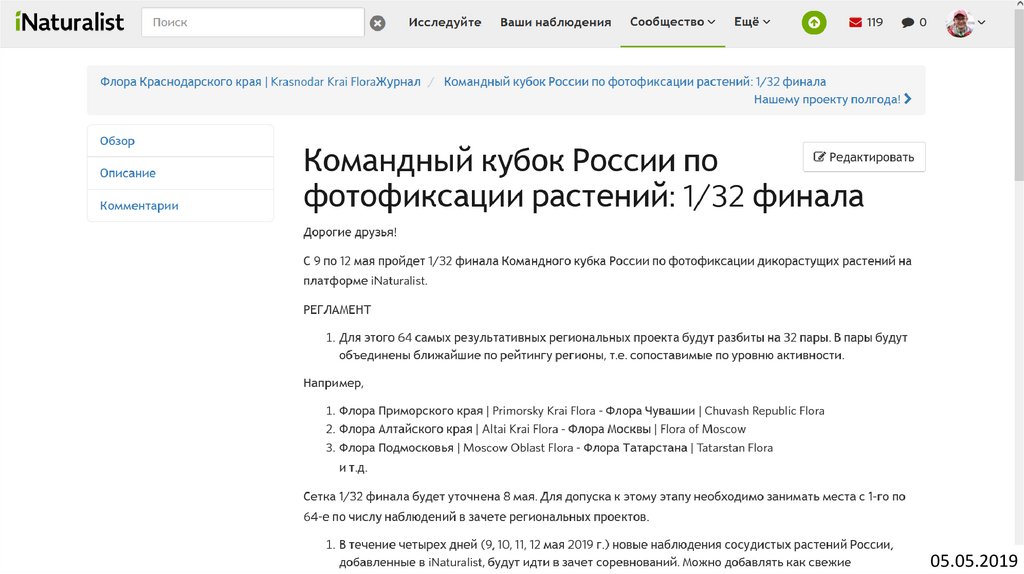Open Ваши наблюдения in the navigation bar

click(555, 22)
